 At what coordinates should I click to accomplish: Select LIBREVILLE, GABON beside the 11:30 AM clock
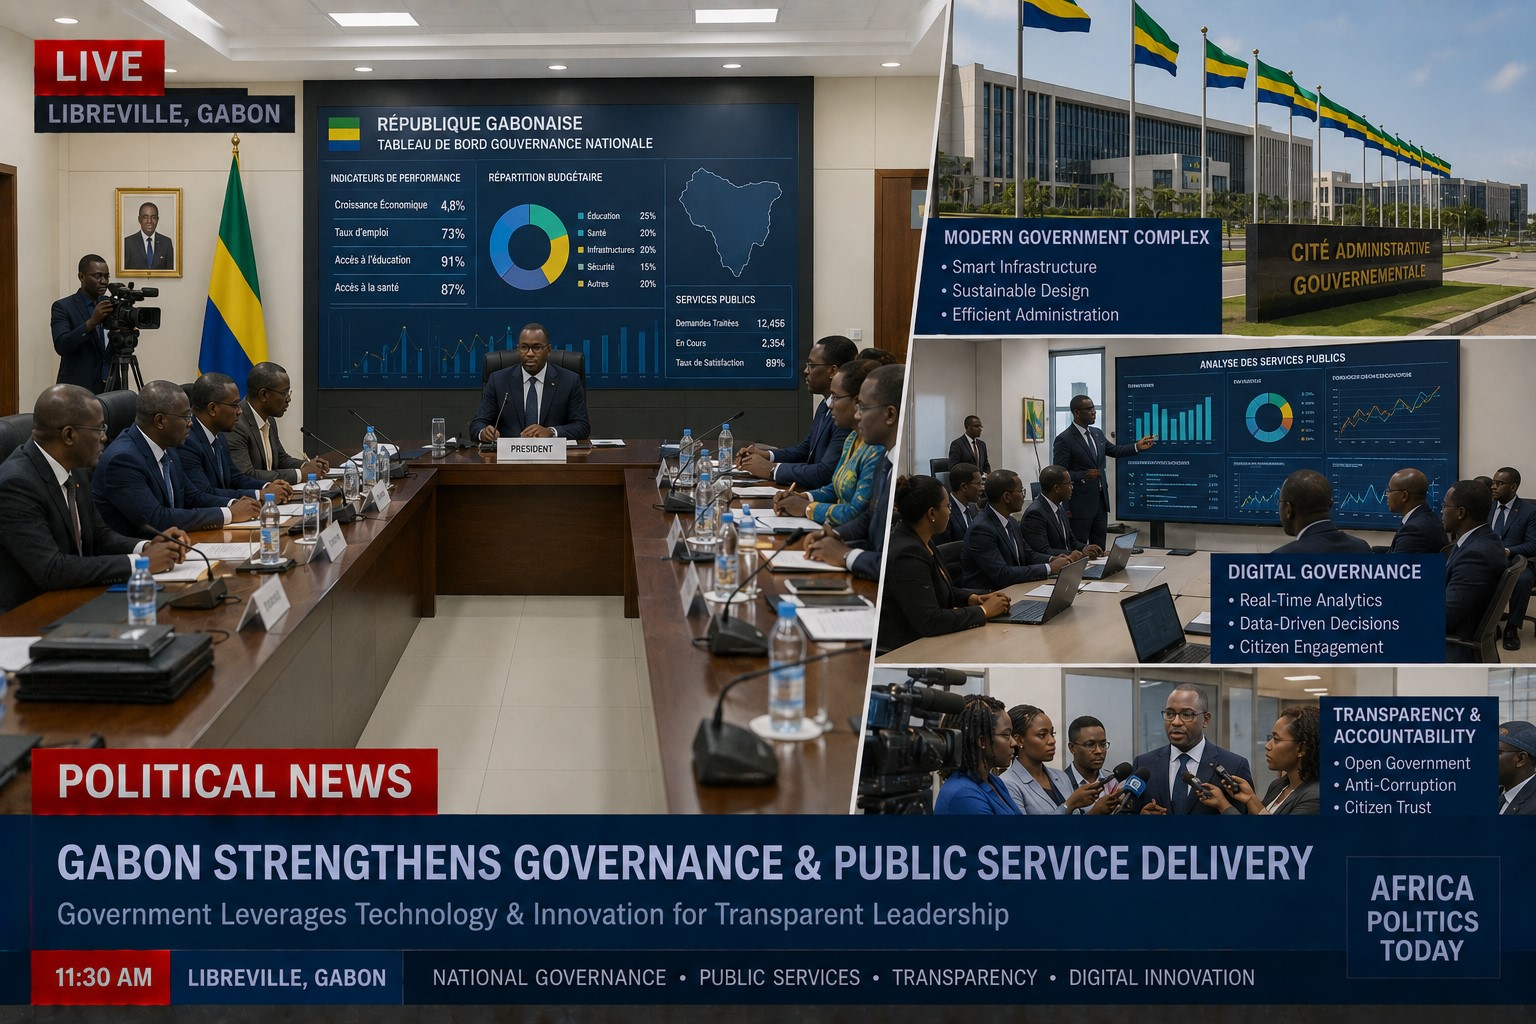point(287,978)
